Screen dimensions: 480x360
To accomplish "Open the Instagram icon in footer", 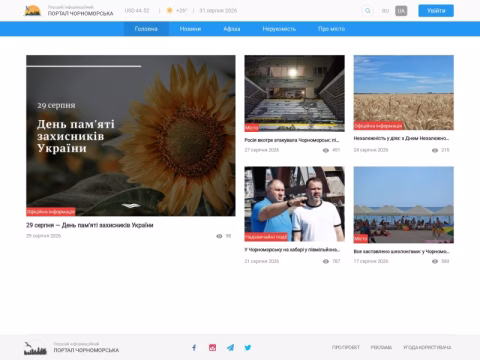I will point(212,348).
